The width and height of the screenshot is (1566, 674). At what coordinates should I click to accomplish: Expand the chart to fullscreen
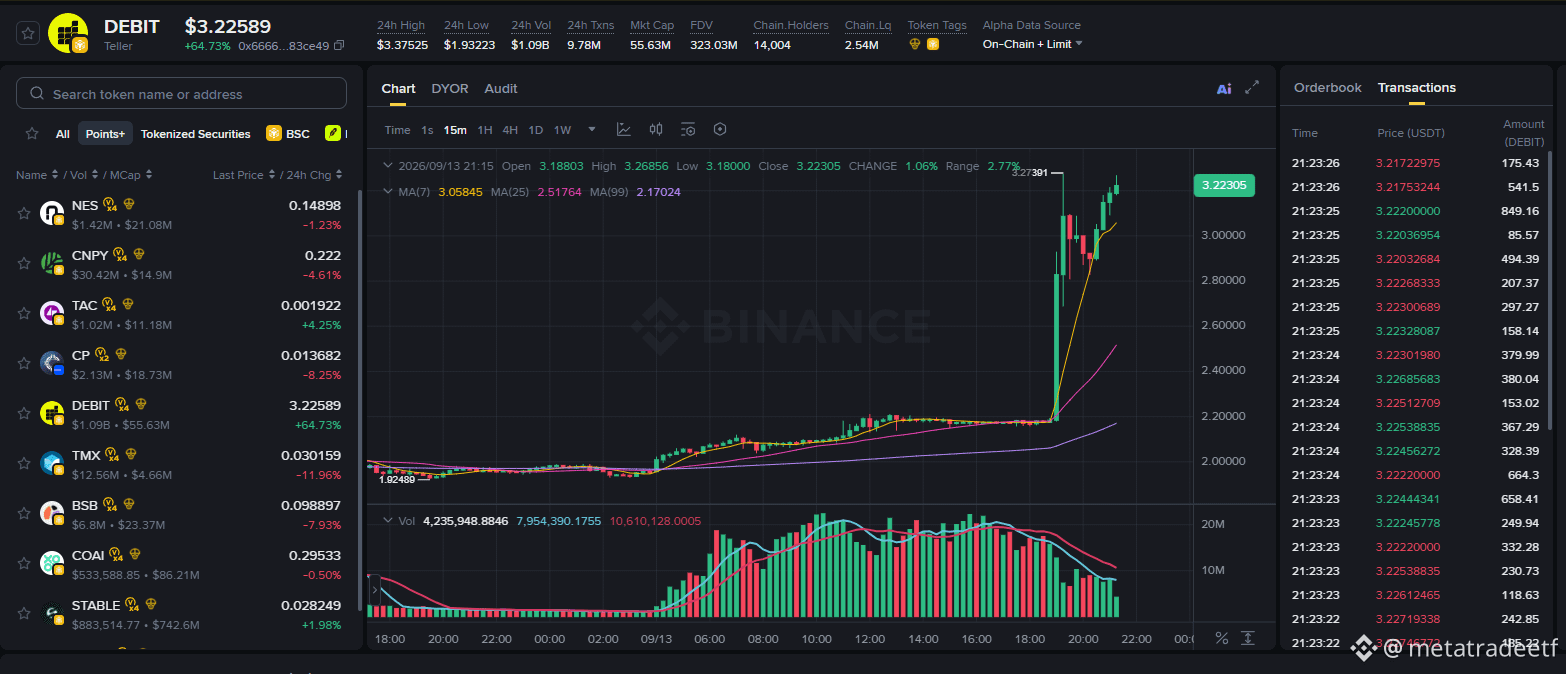pos(1252,88)
